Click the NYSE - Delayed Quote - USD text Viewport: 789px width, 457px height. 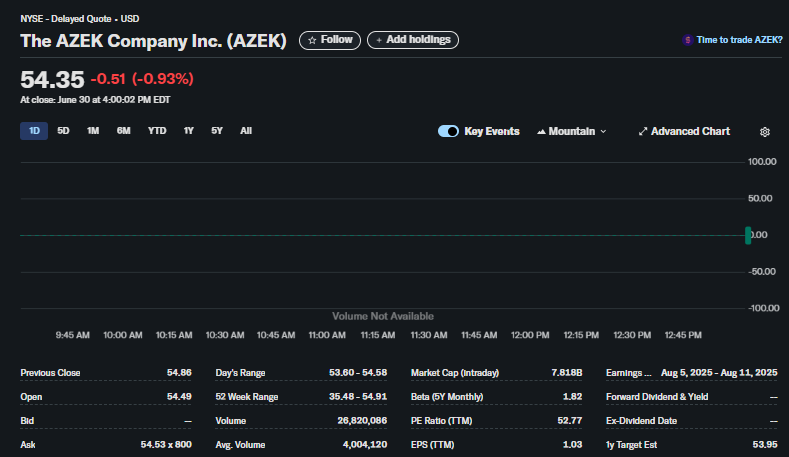point(80,19)
